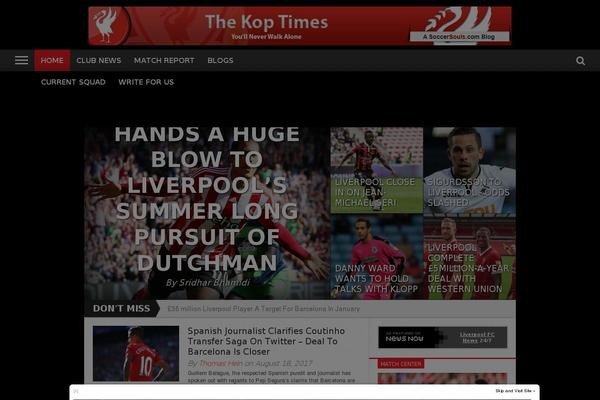
Task: Open 'Spanish Journalist Clarifies Coutinho' headline
Action: coord(266,341)
